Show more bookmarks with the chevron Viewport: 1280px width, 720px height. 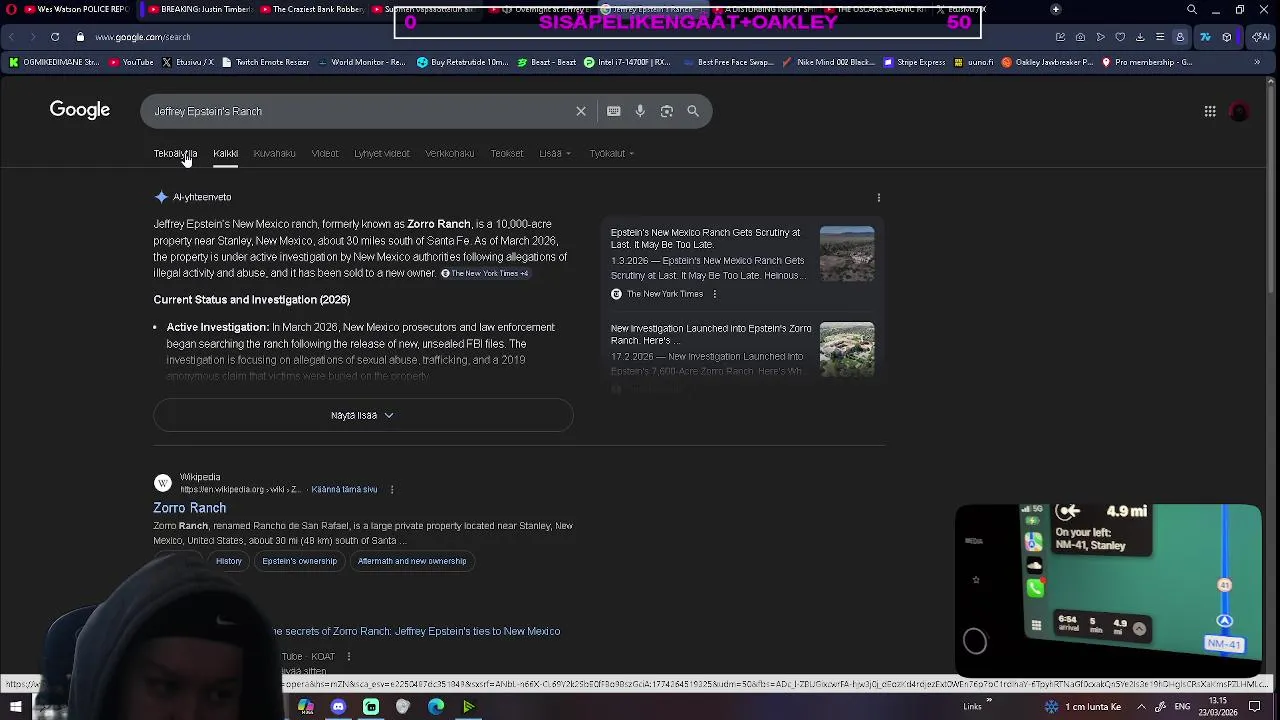(x=1257, y=62)
